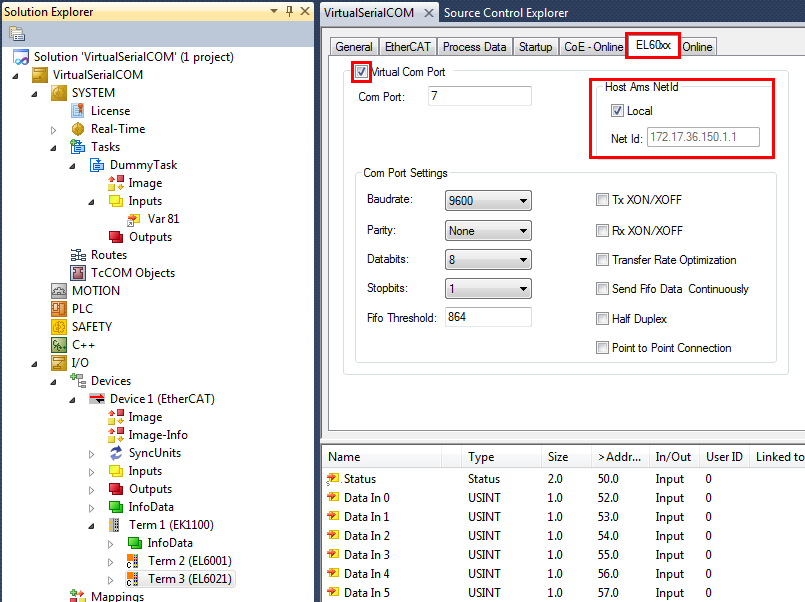Image resolution: width=805 pixels, height=602 pixels.
Task: Click the License icon under SYSTEM
Action: click(x=78, y=110)
